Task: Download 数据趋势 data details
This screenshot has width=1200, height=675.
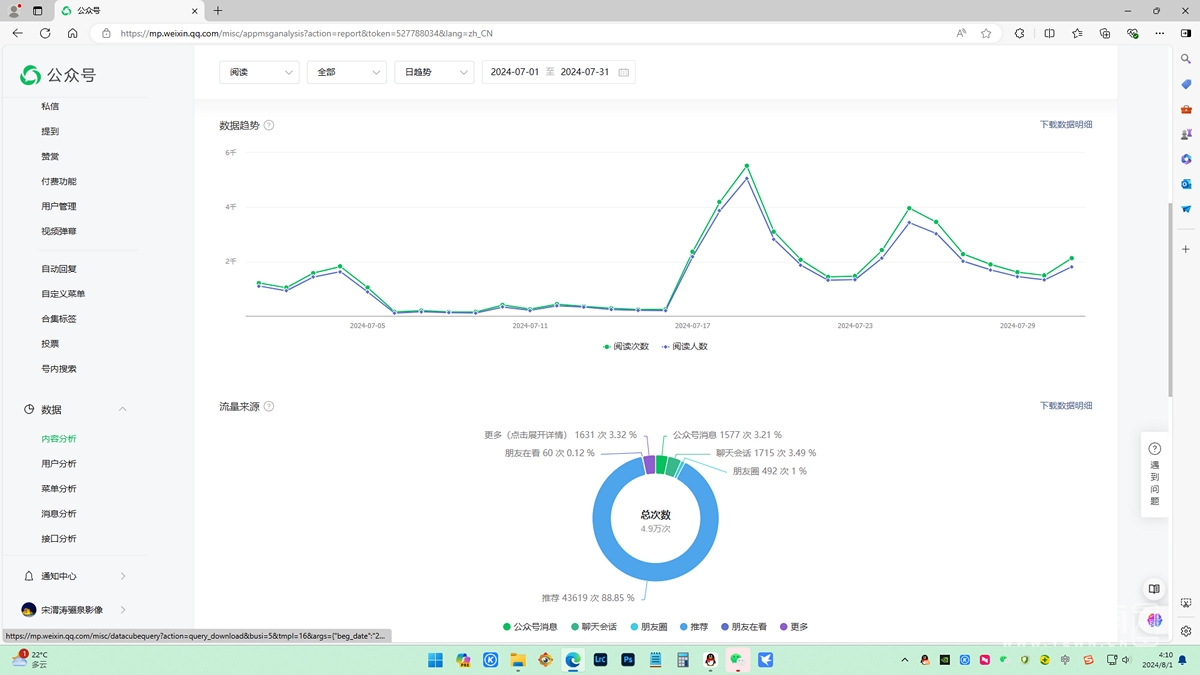Action: click(1066, 125)
